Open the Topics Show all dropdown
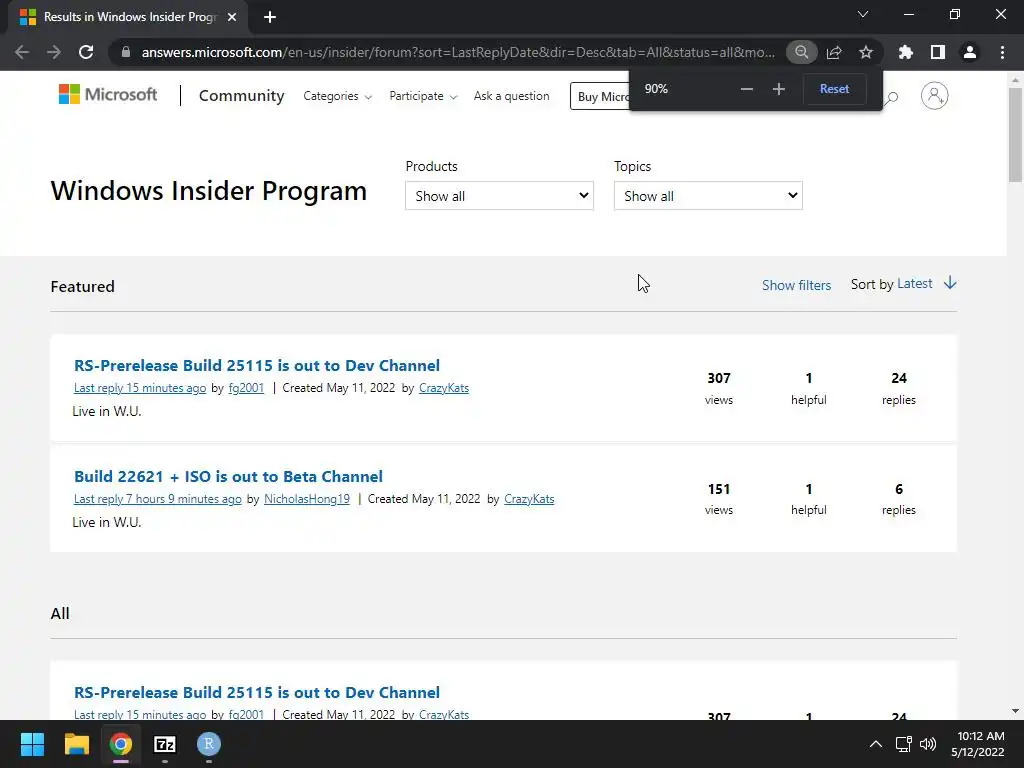The width and height of the screenshot is (1024, 768). (x=708, y=196)
